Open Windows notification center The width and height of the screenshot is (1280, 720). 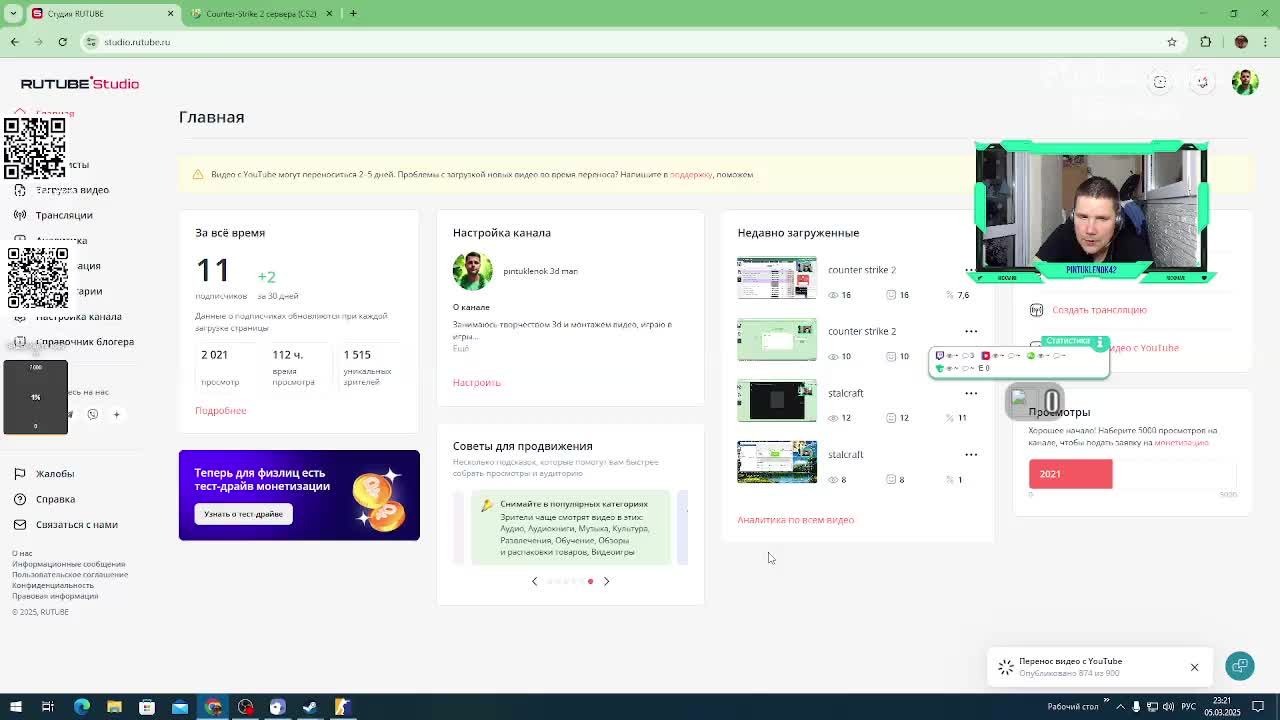coord(1259,707)
